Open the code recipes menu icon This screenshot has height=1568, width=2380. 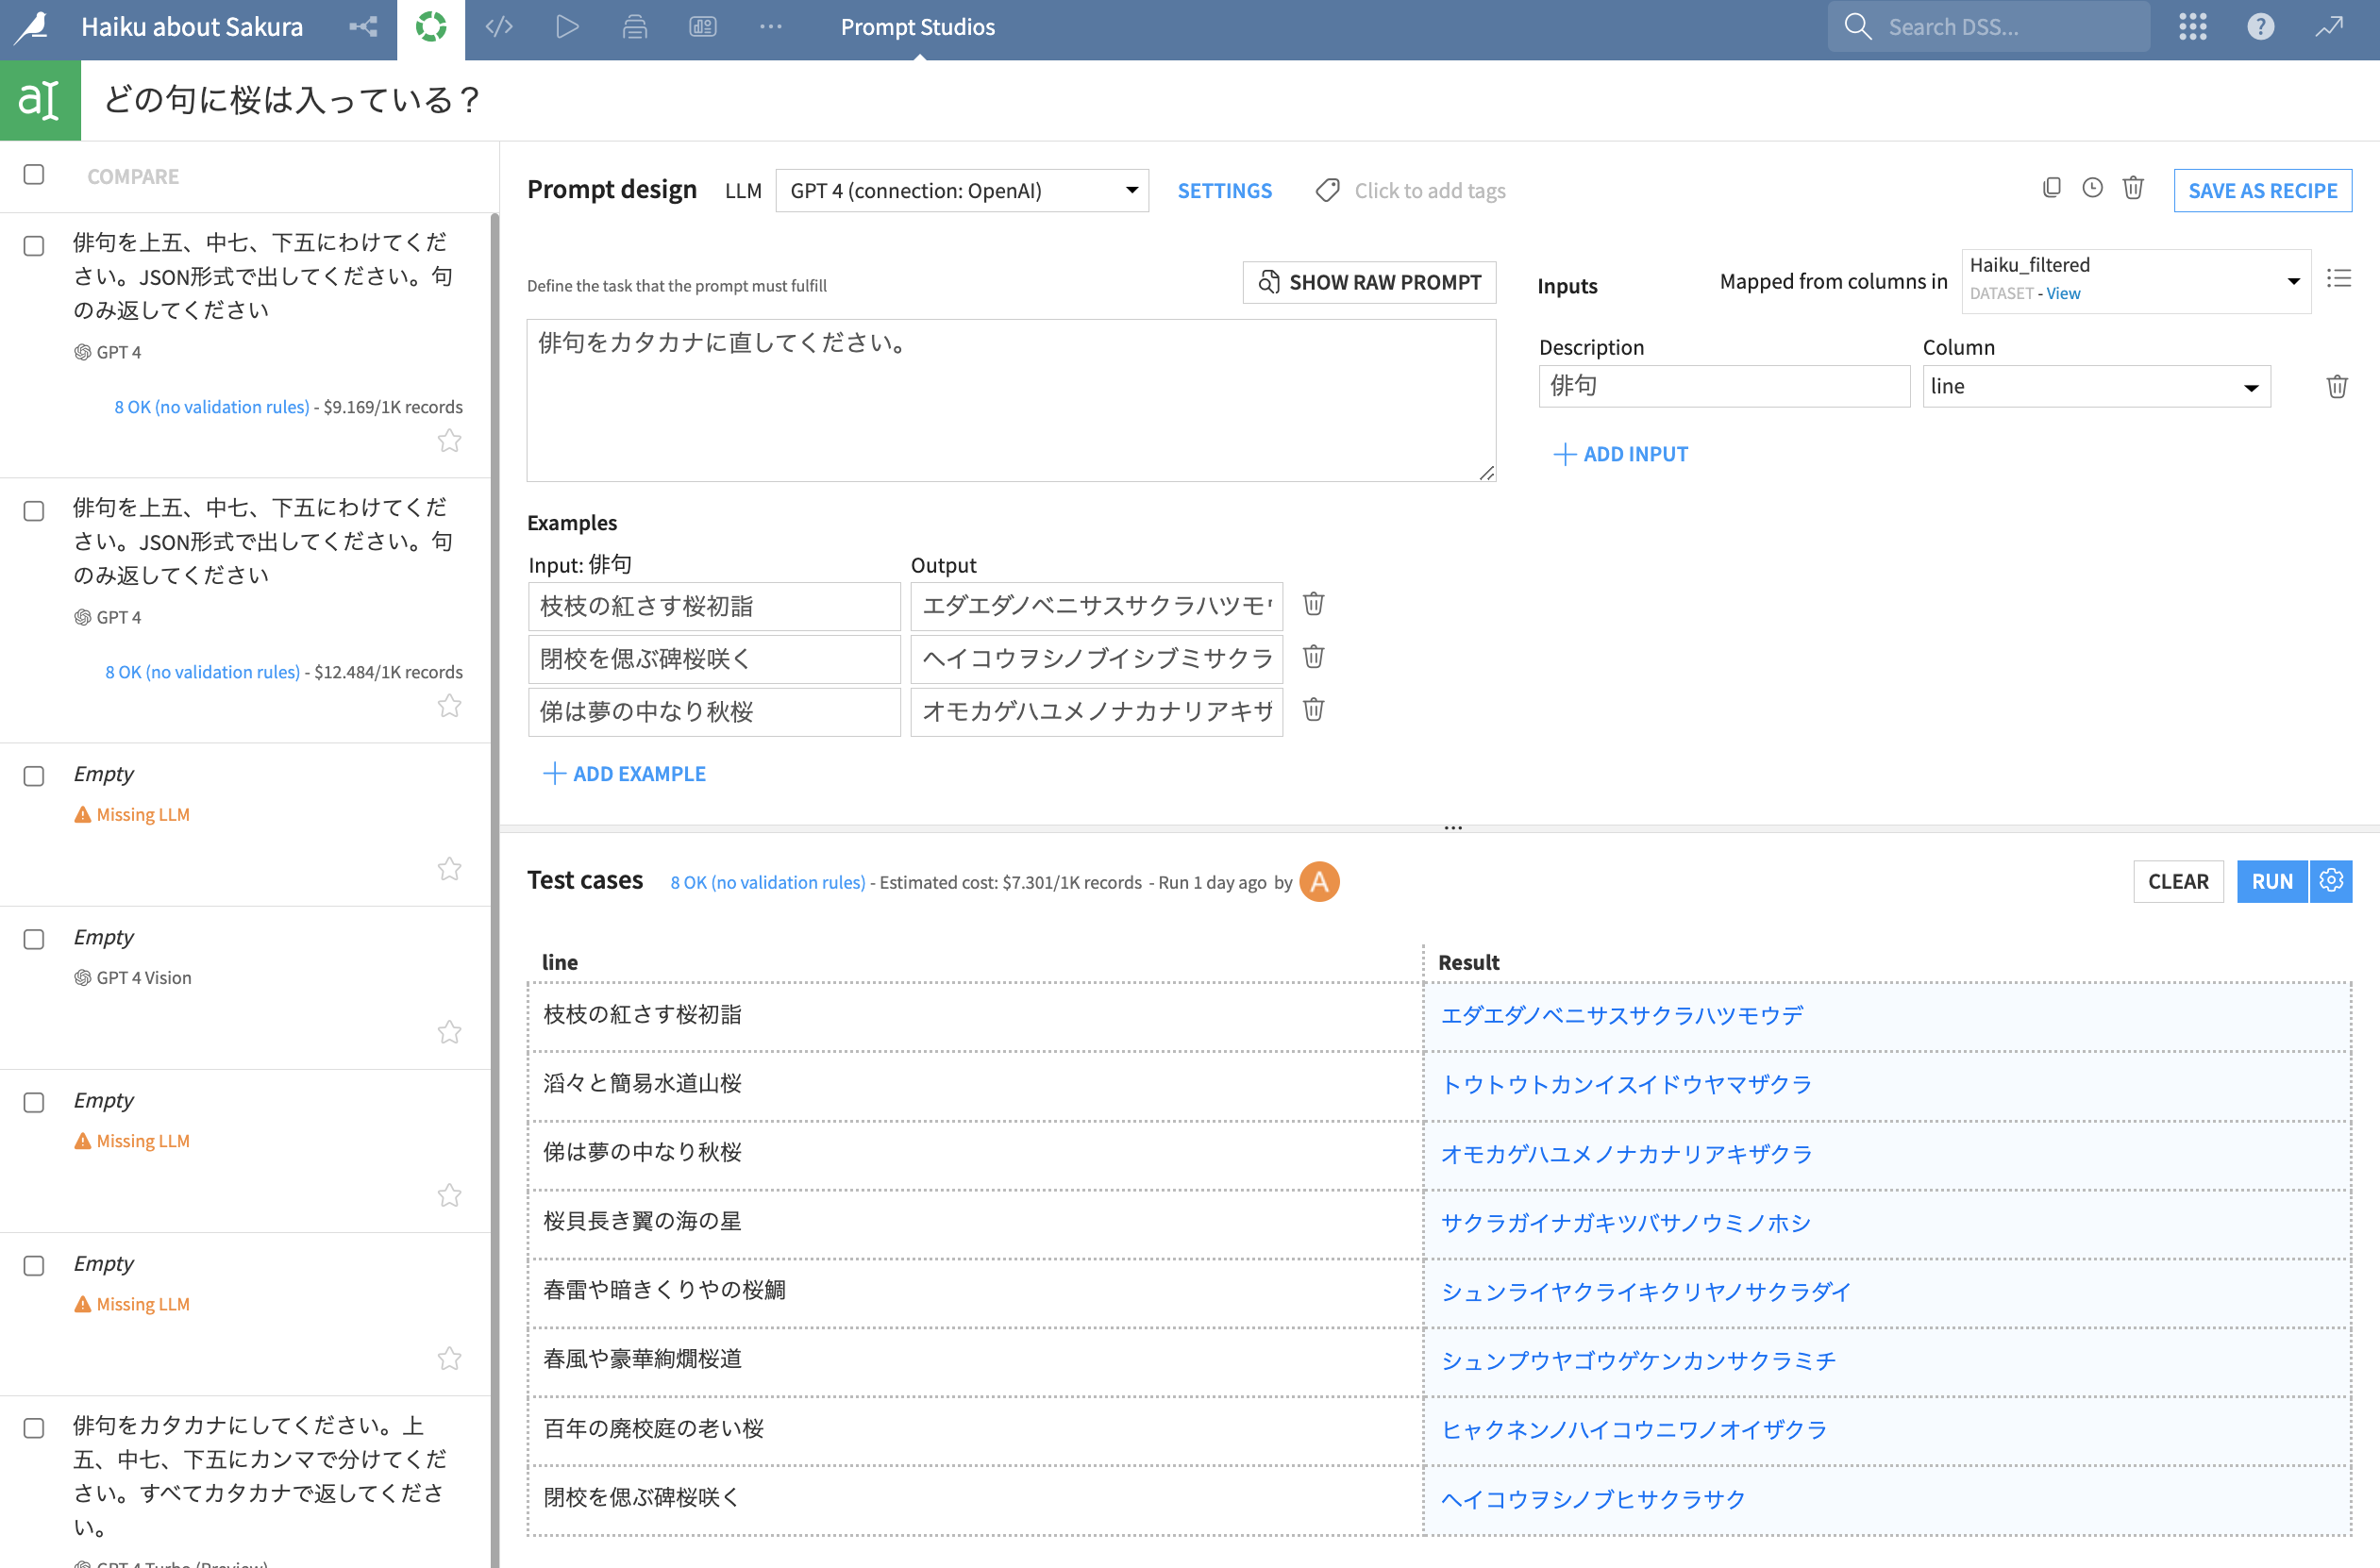click(499, 27)
